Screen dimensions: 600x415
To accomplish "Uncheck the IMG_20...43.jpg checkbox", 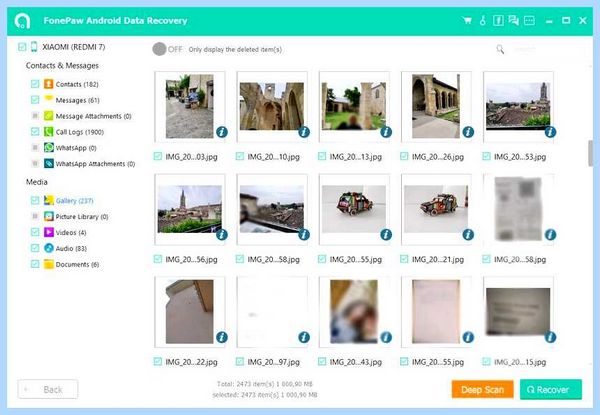I will (322, 361).
